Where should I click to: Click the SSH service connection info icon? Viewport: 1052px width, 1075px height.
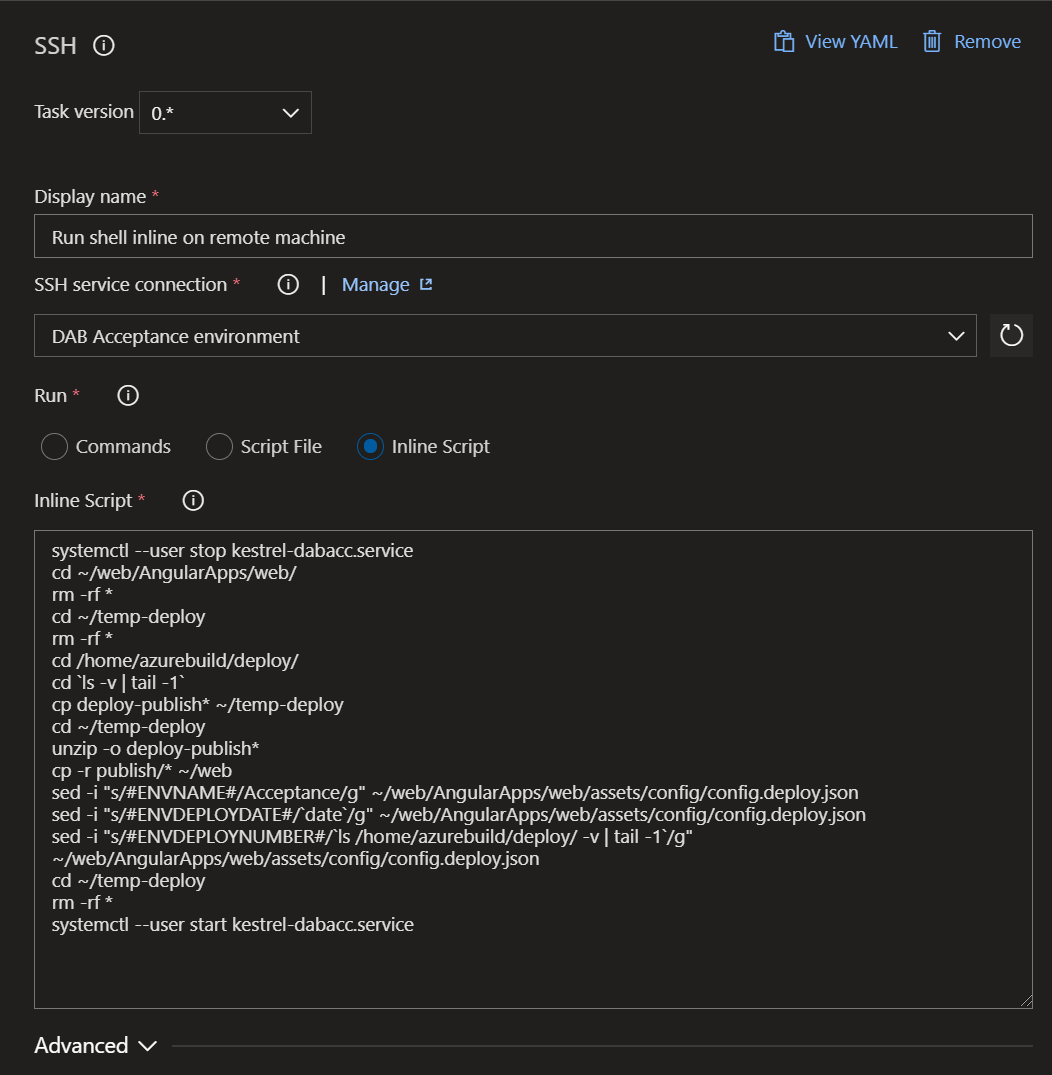point(288,285)
